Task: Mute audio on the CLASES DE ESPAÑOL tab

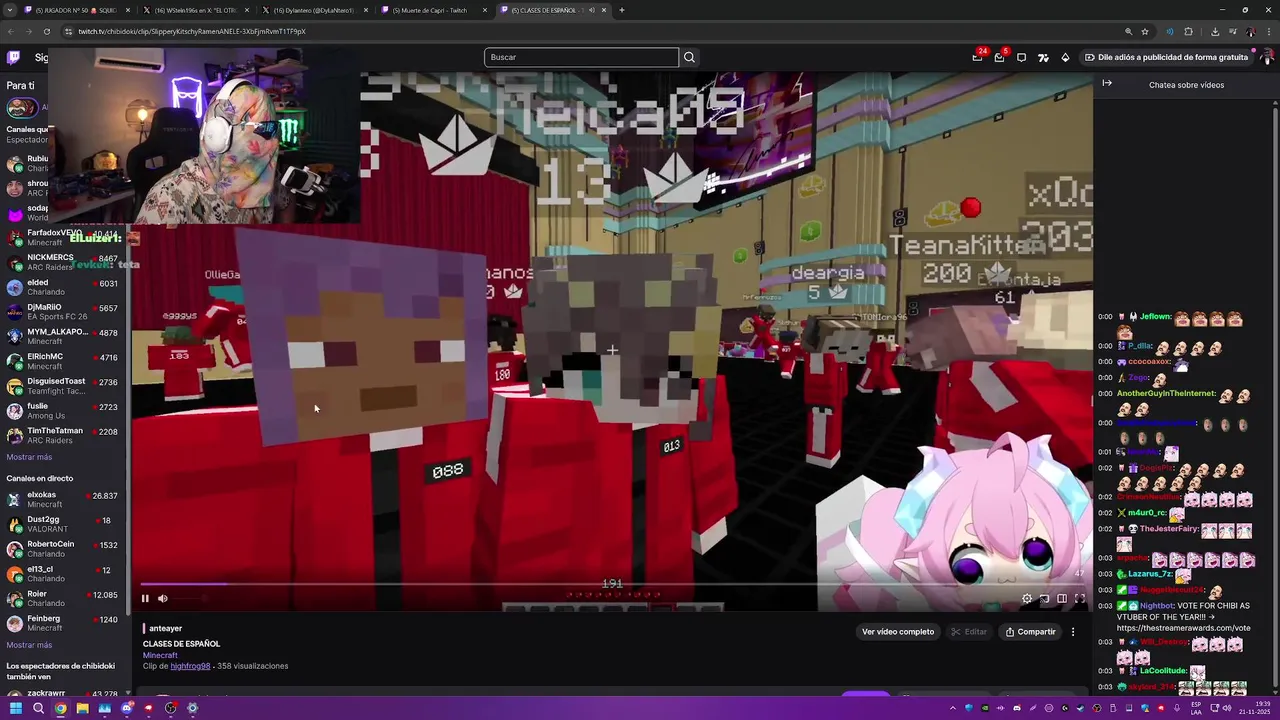Action: (591, 10)
